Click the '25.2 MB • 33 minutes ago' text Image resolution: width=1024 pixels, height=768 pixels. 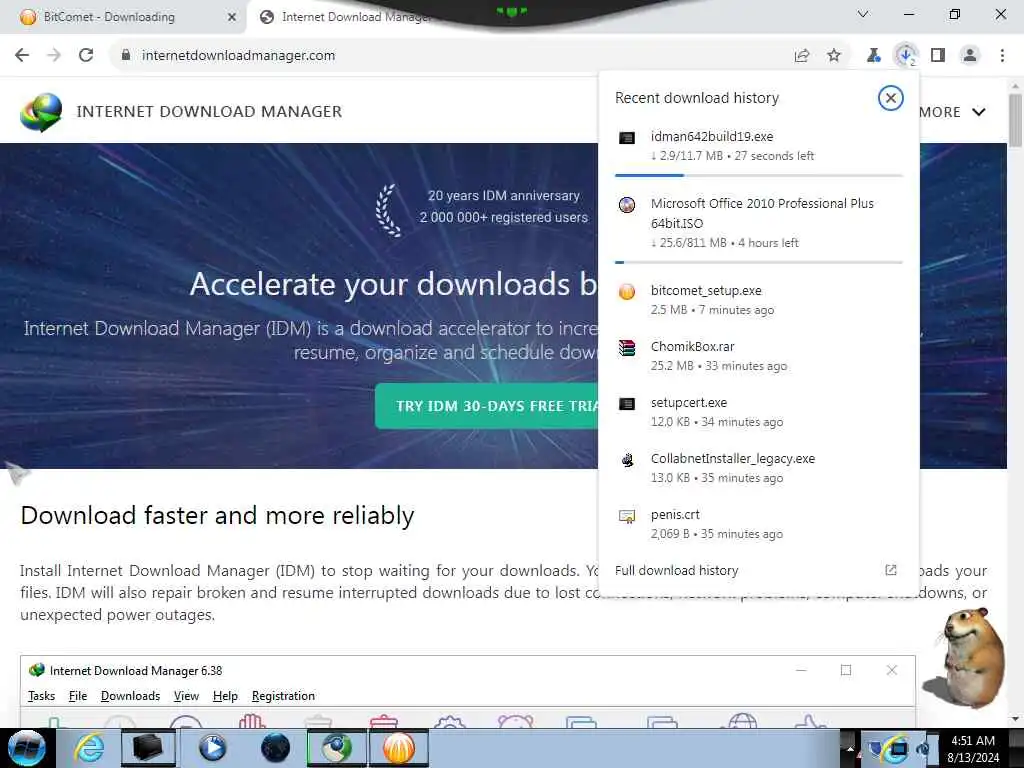click(x=719, y=366)
